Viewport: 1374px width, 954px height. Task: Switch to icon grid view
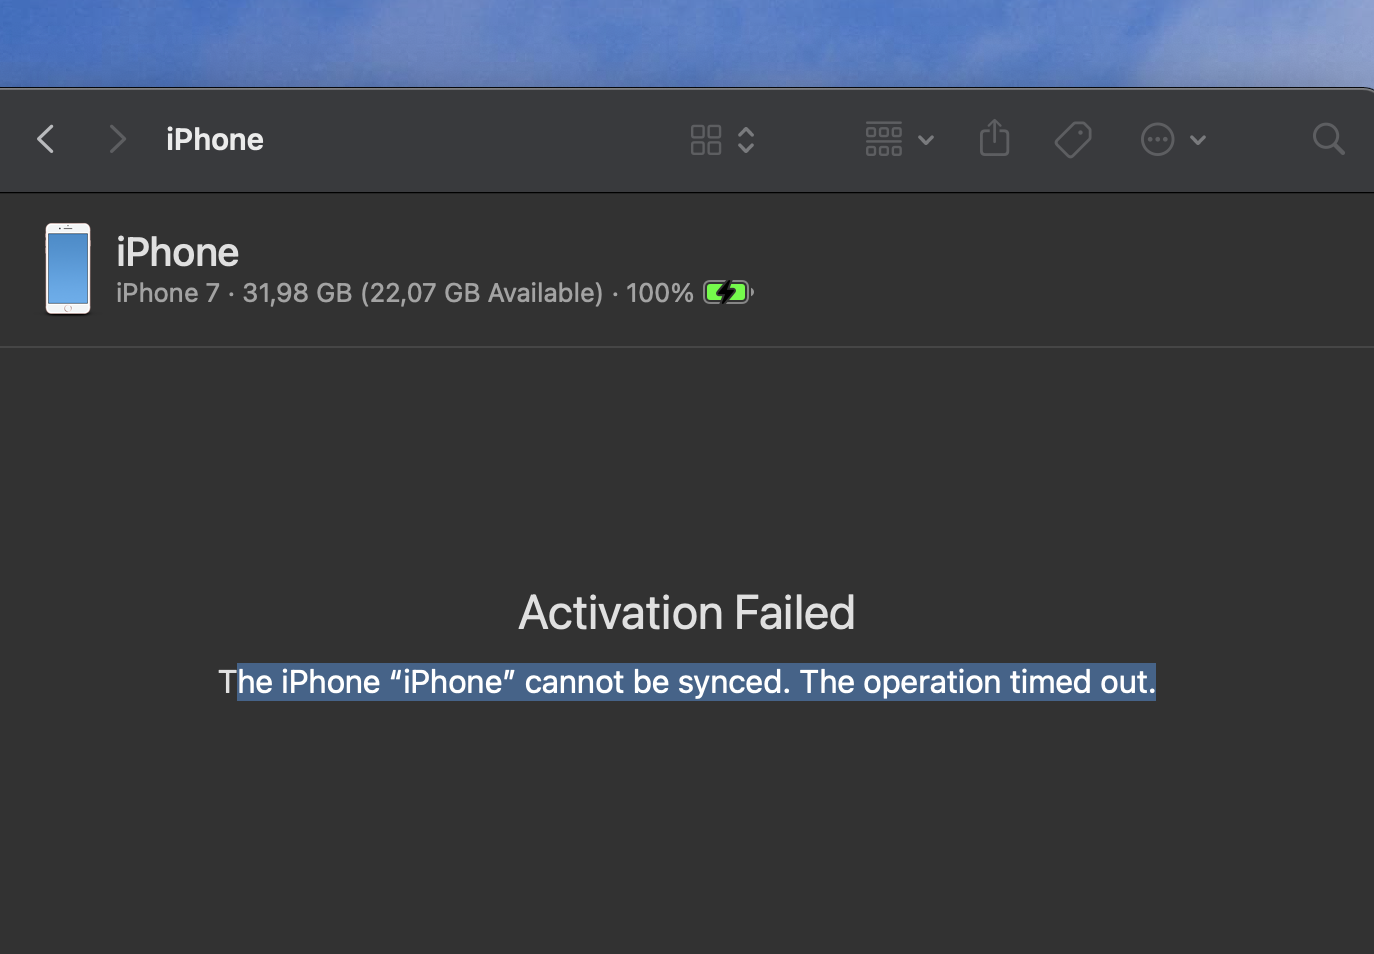click(706, 140)
